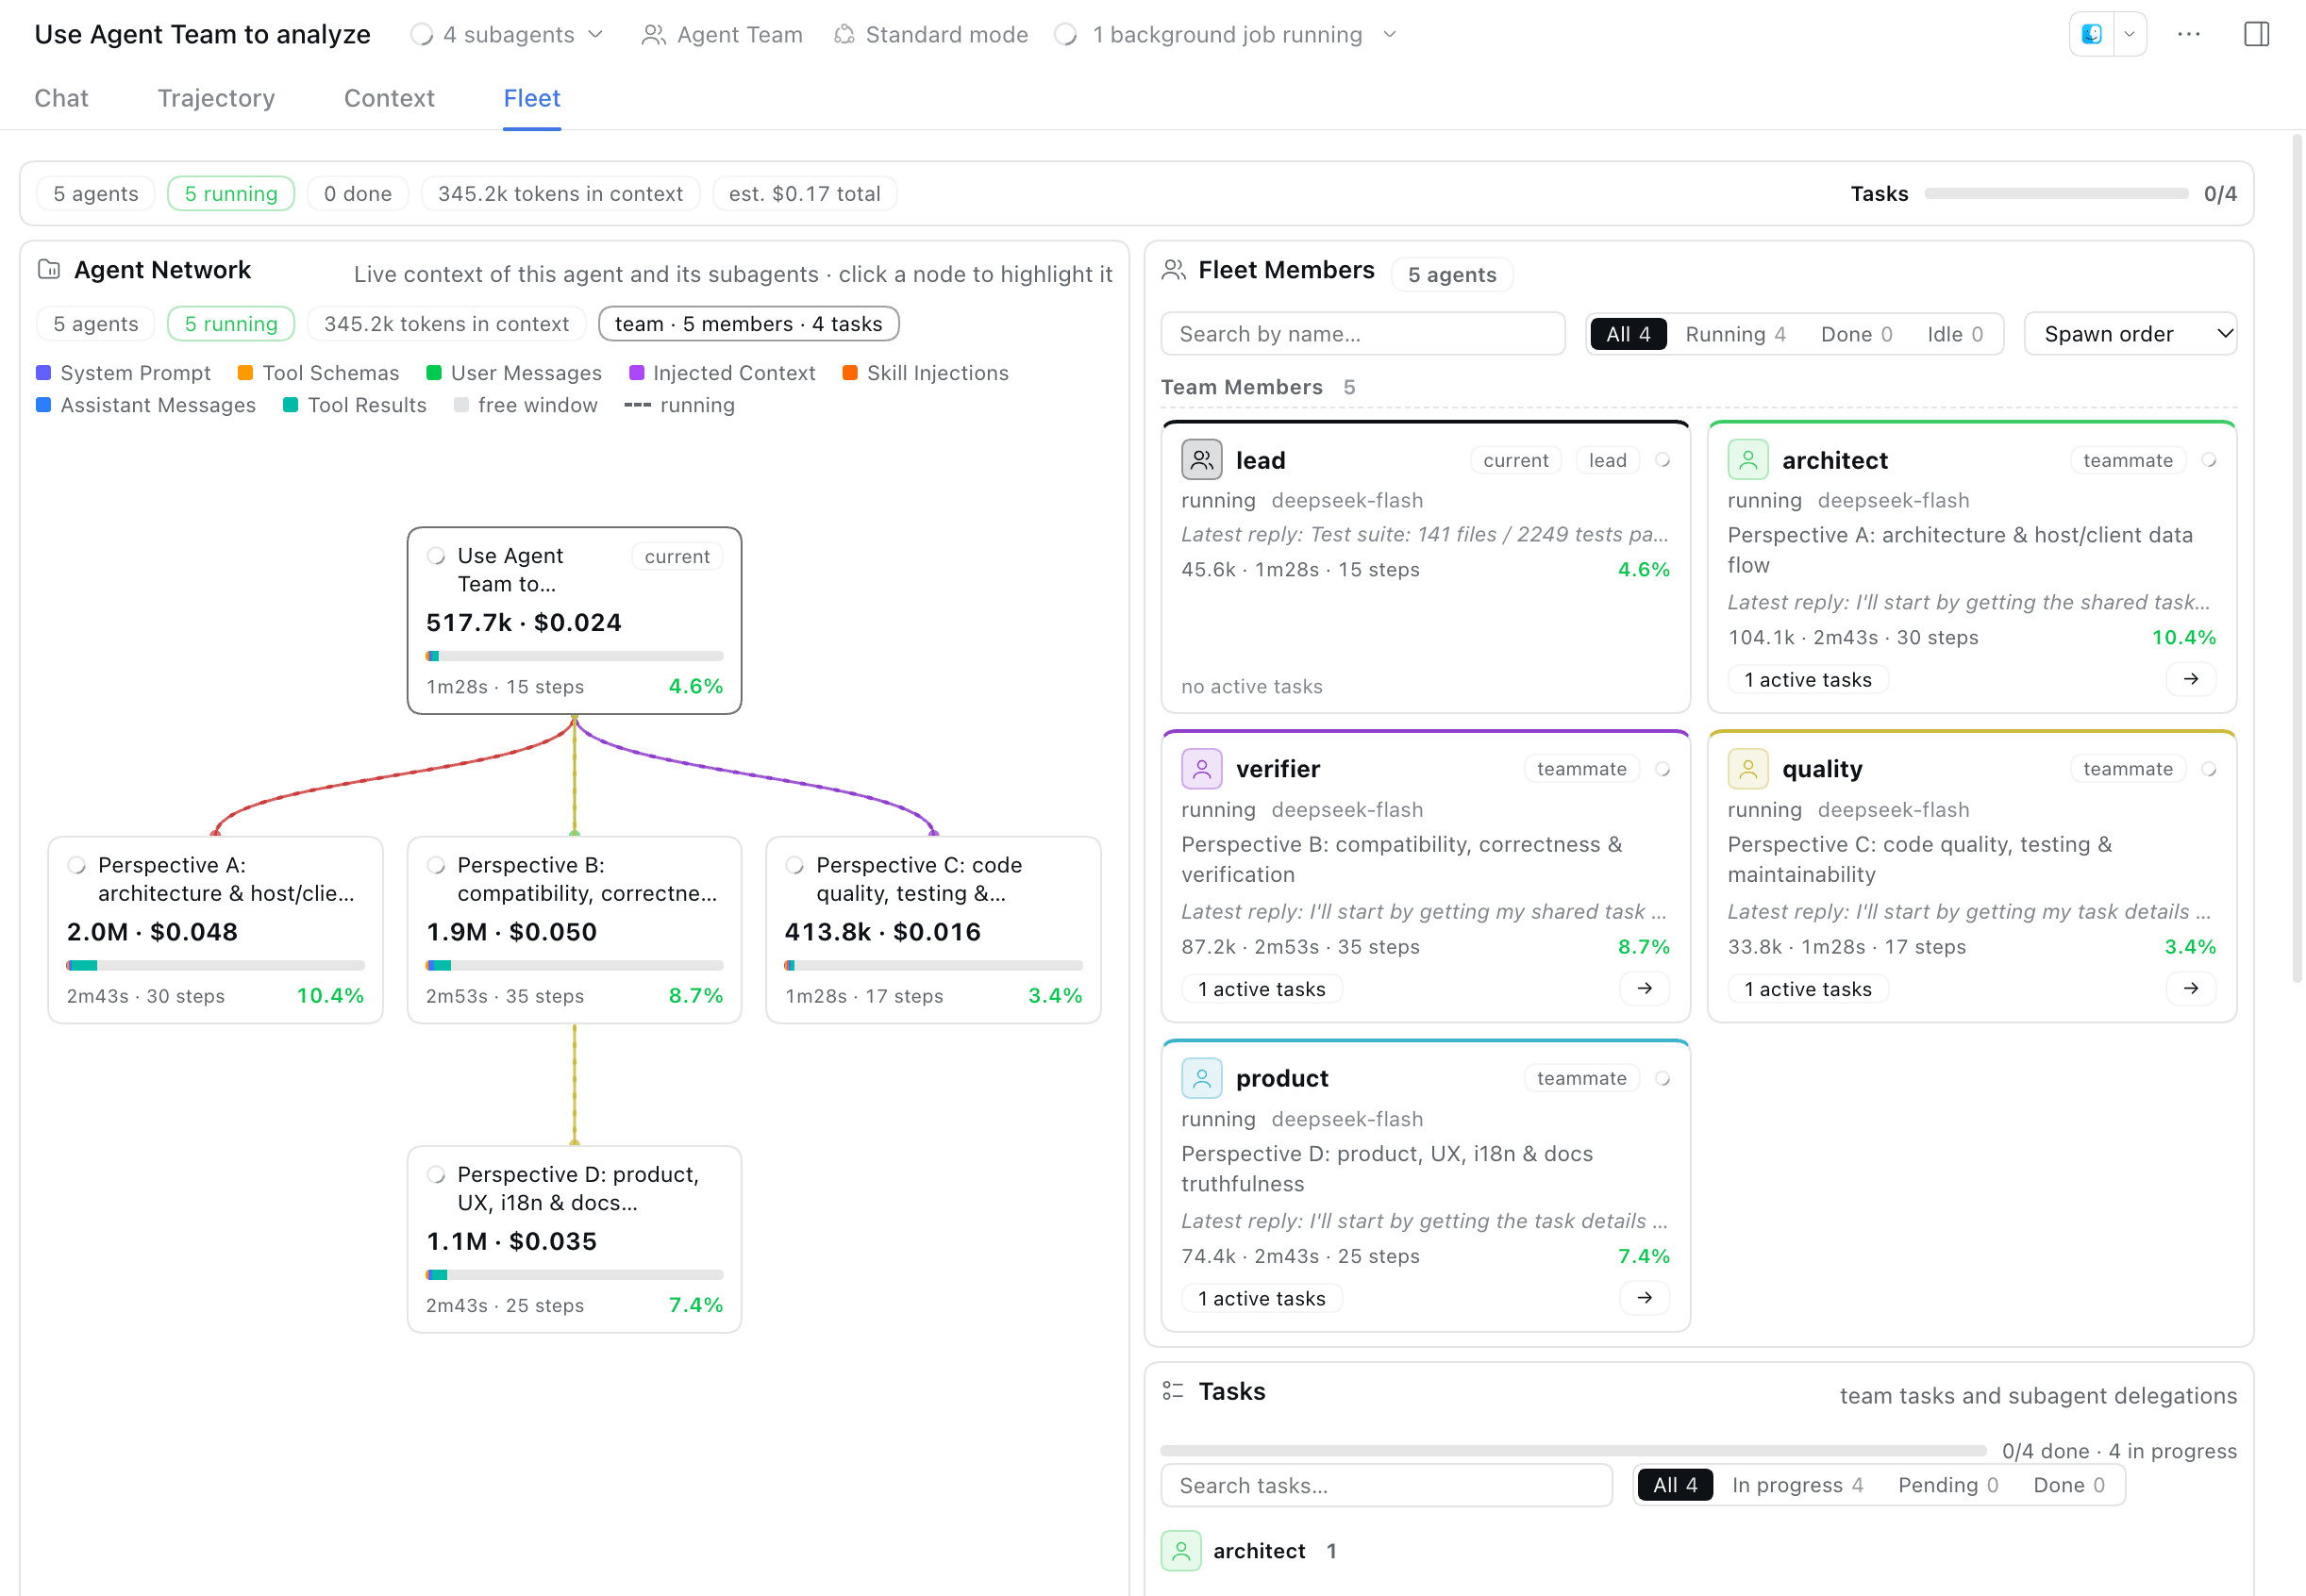Expand the background job running dropdown

1226,35
